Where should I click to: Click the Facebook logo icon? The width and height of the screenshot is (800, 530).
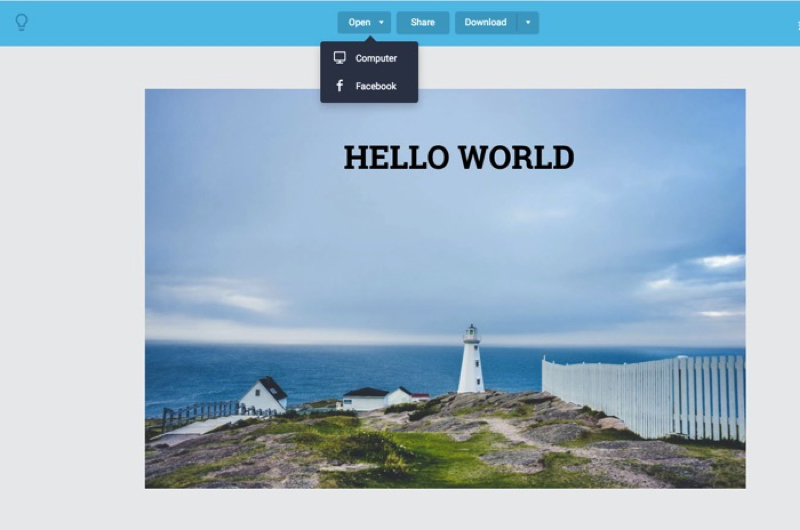pyautogui.click(x=340, y=85)
